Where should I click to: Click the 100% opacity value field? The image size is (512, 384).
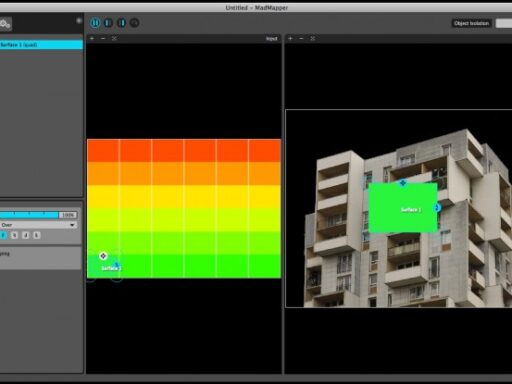click(68, 215)
